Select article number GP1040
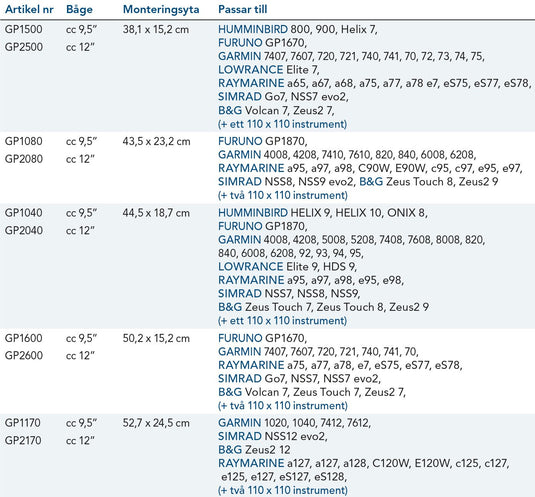The height and width of the screenshot is (497, 535). point(24,213)
